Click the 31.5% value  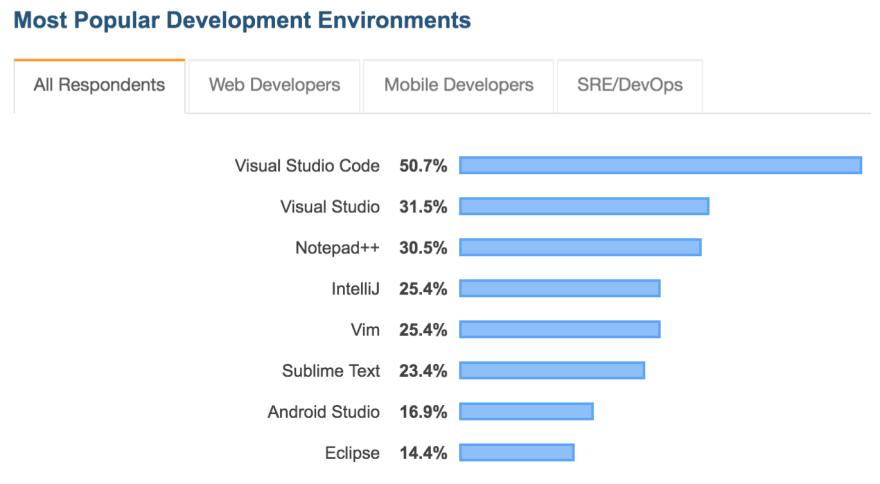[x=423, y=207]
